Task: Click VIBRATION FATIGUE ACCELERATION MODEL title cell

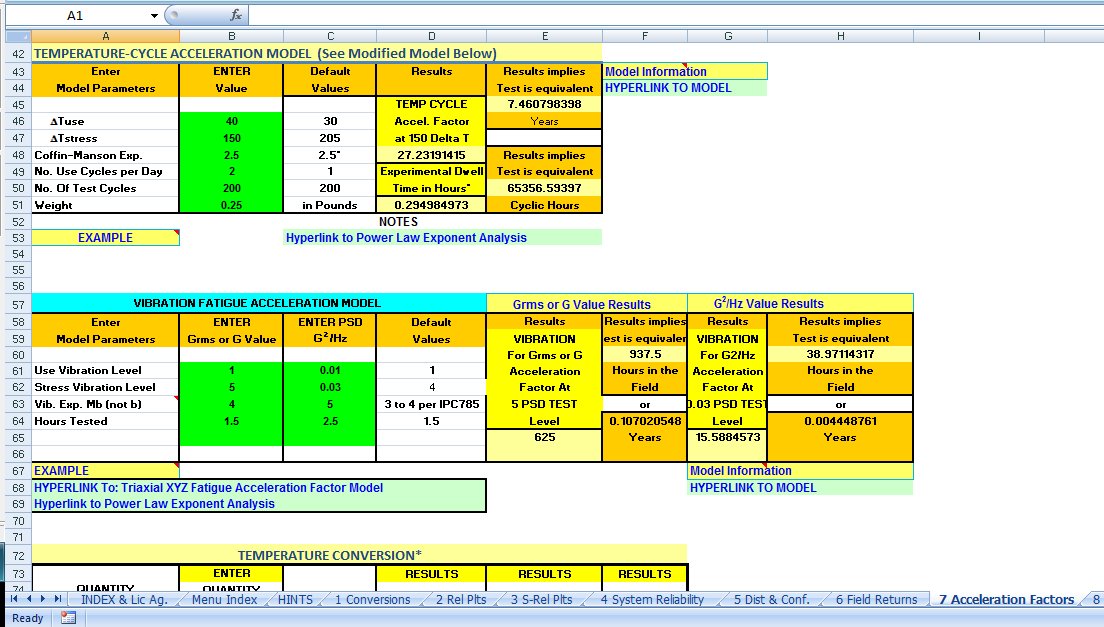Action: pyautogui.click(x=258, y=303)
